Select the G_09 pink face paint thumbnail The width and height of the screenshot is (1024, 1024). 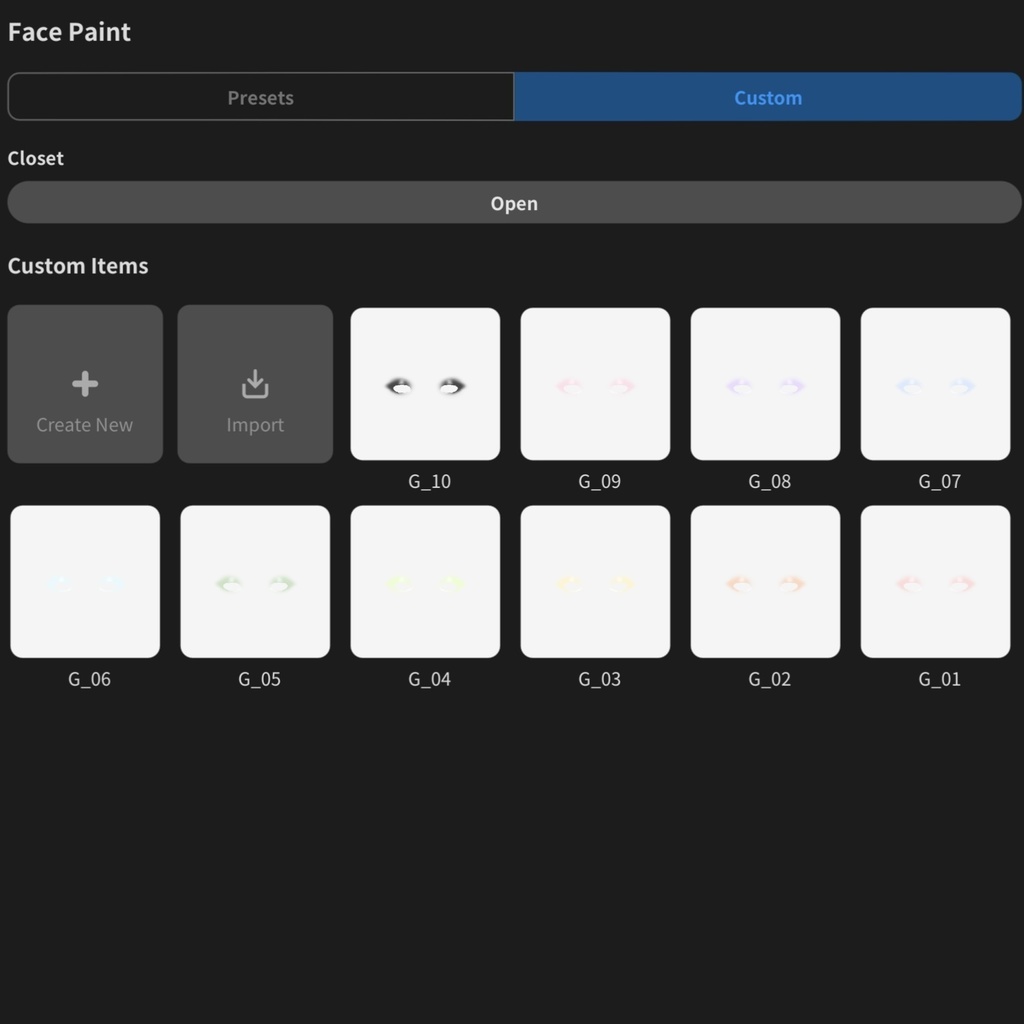(x=595, y=384)
